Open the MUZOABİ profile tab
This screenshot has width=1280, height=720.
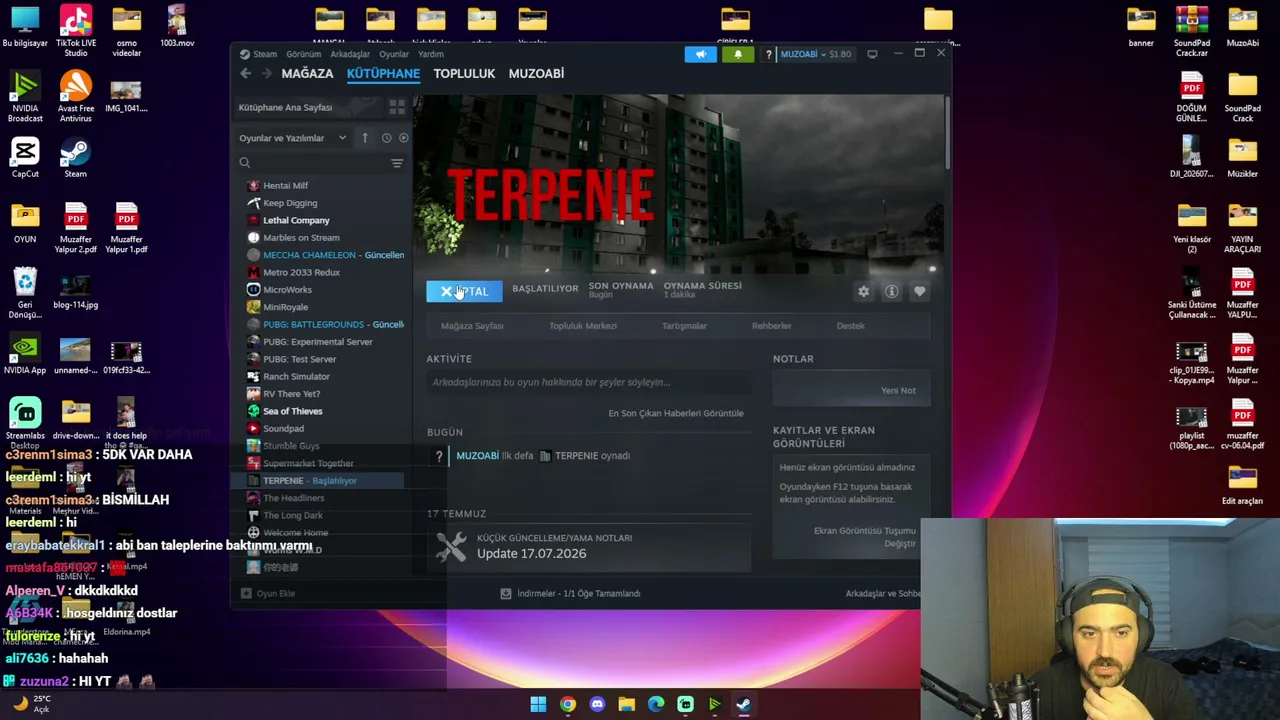pos(536,74)
